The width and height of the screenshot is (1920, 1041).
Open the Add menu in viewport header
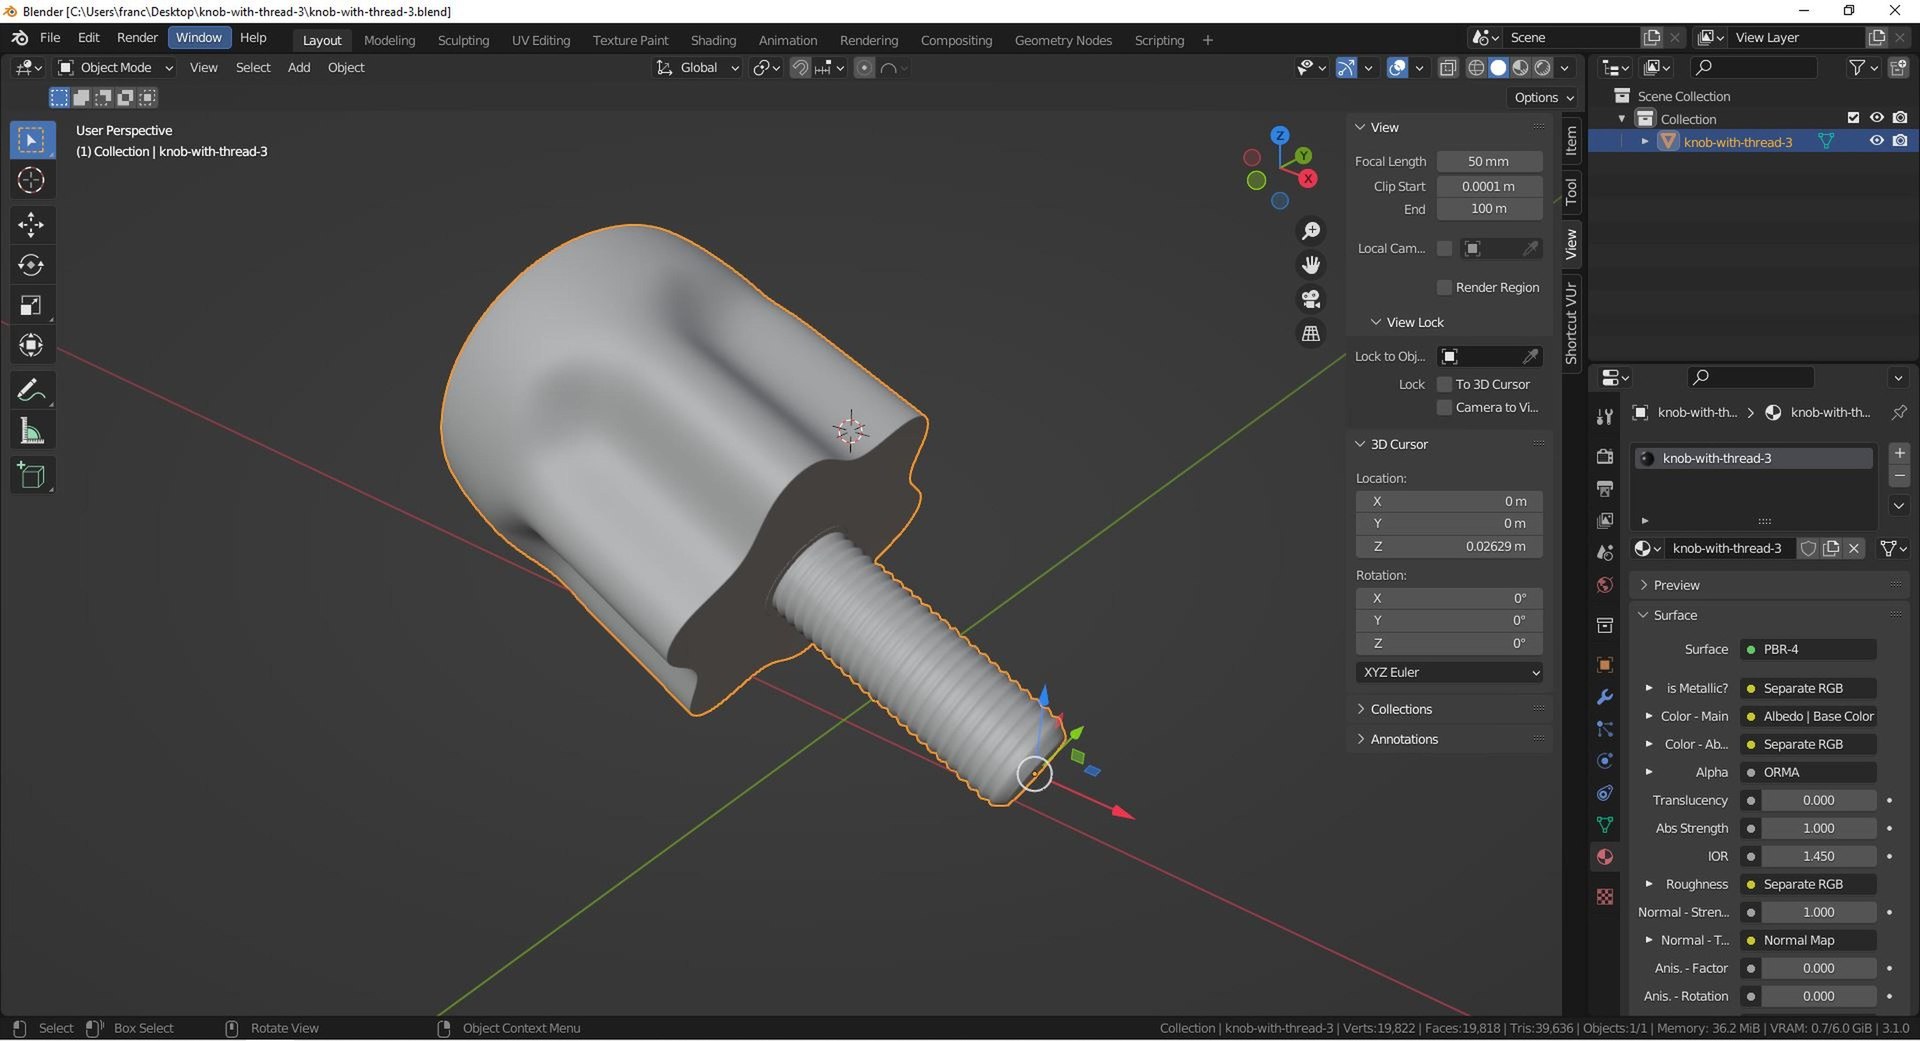299,68
